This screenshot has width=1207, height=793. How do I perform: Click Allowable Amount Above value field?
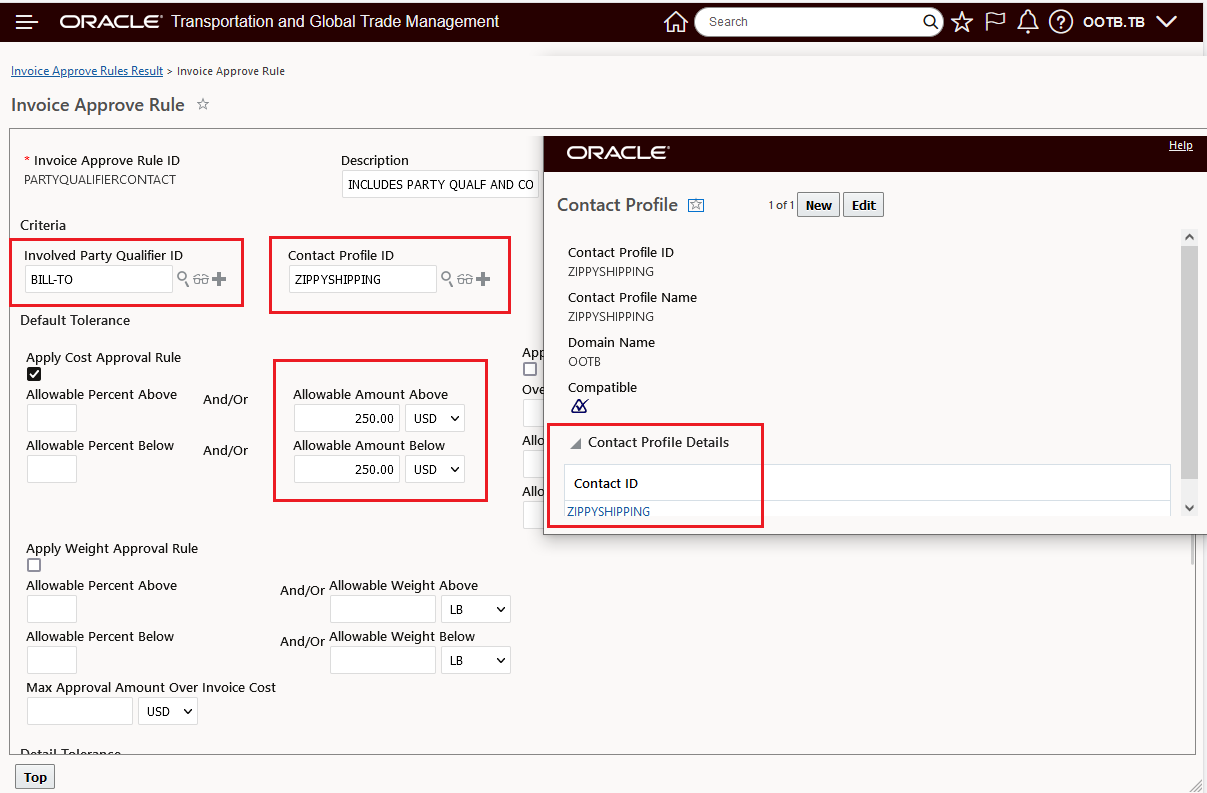(347, 418)
